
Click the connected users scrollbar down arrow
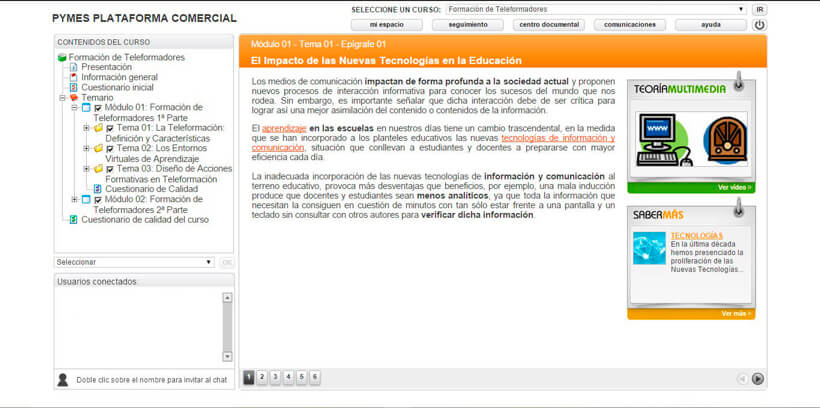227,356
